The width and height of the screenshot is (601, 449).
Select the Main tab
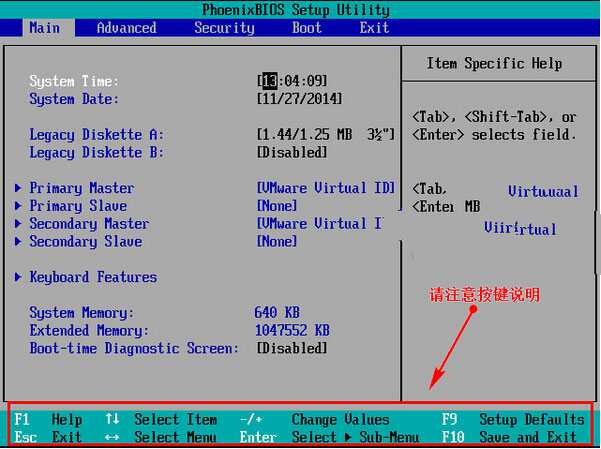tap(44, 28)
